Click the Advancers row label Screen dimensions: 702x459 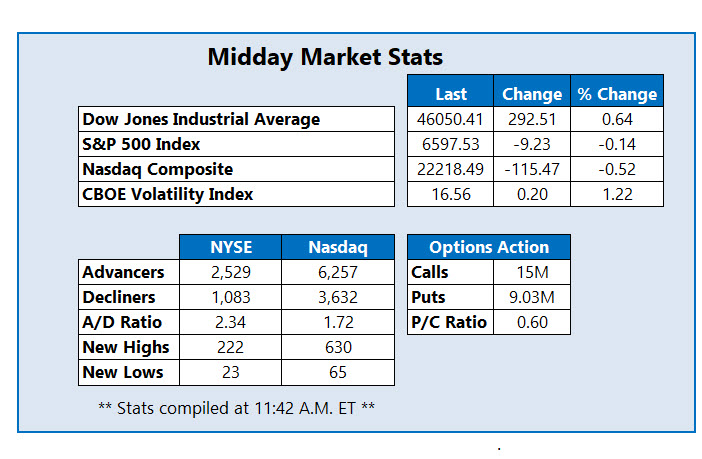point(124,272)
